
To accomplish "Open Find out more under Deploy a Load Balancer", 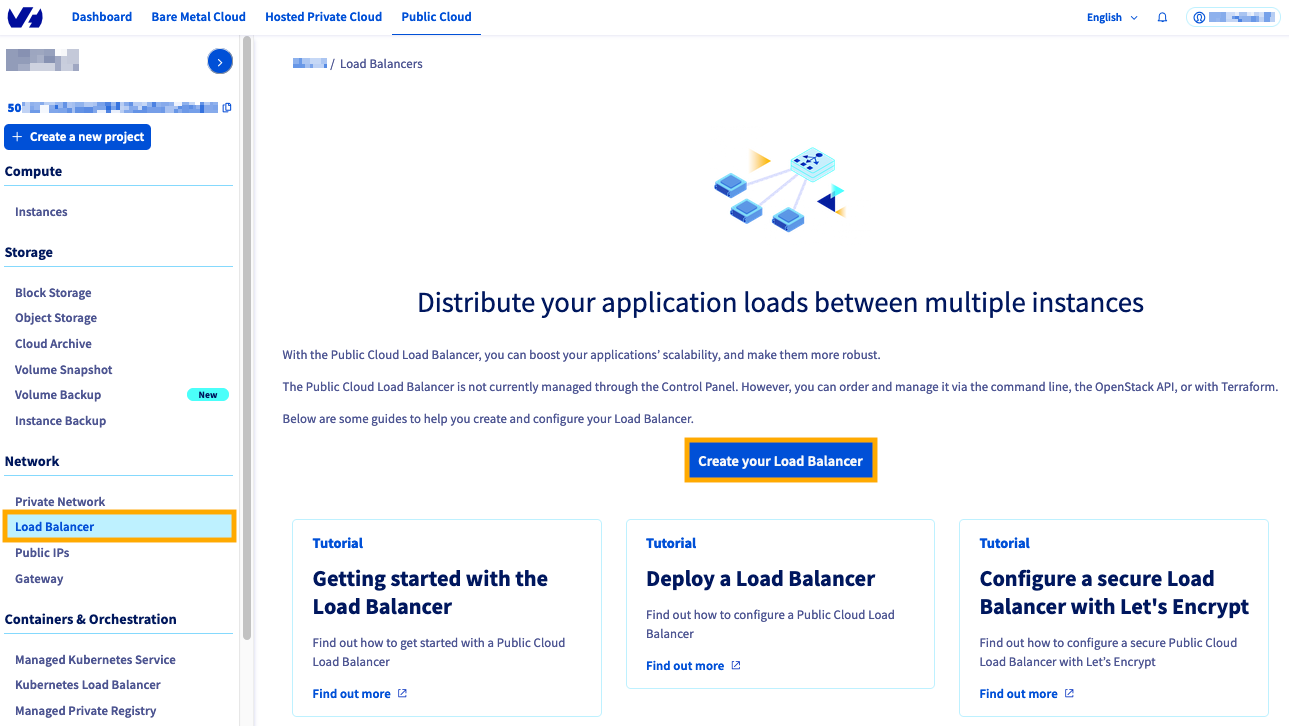I will [x=686, y=665].
